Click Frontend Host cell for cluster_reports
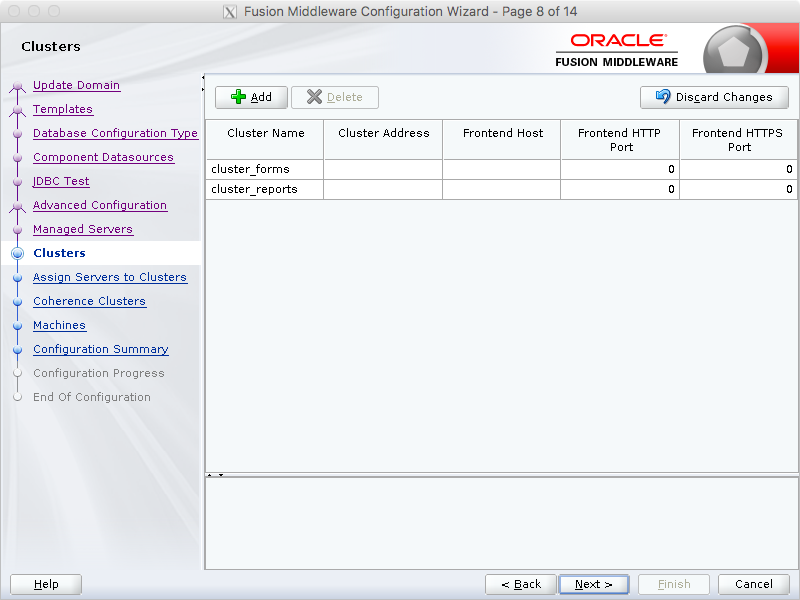The width and height of the screenshot is (800, 600). pyautogui.click(x=502, y=189)
